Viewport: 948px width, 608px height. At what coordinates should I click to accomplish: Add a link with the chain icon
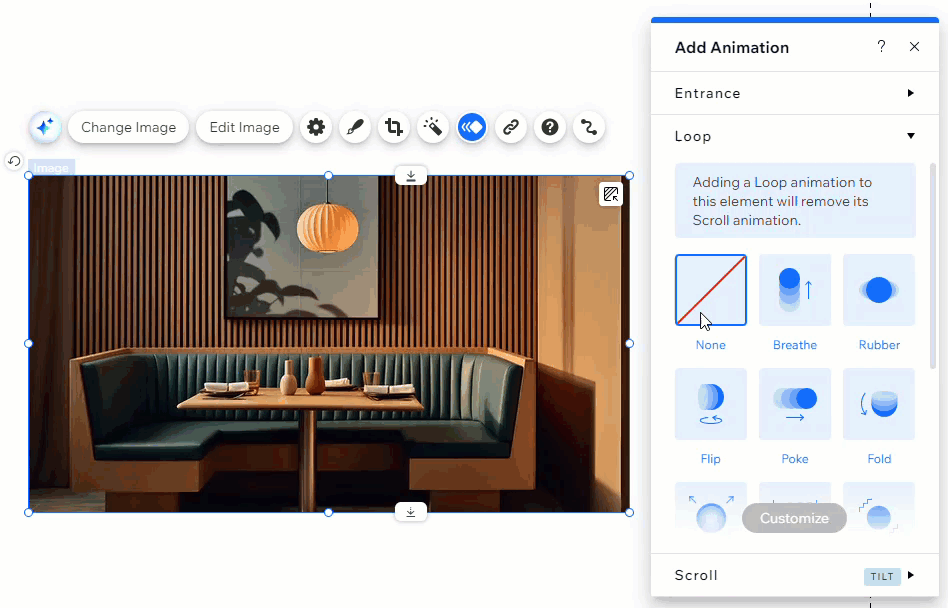click(510, 127)
